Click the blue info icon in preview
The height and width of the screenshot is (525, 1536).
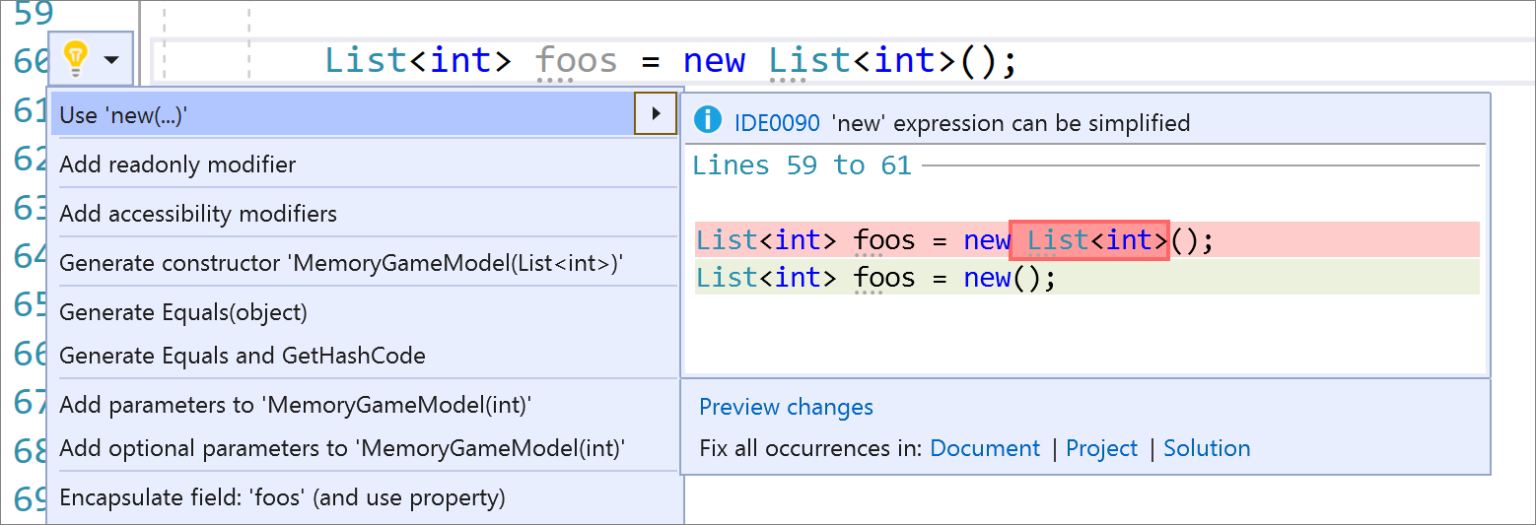[x=707, y=122]
